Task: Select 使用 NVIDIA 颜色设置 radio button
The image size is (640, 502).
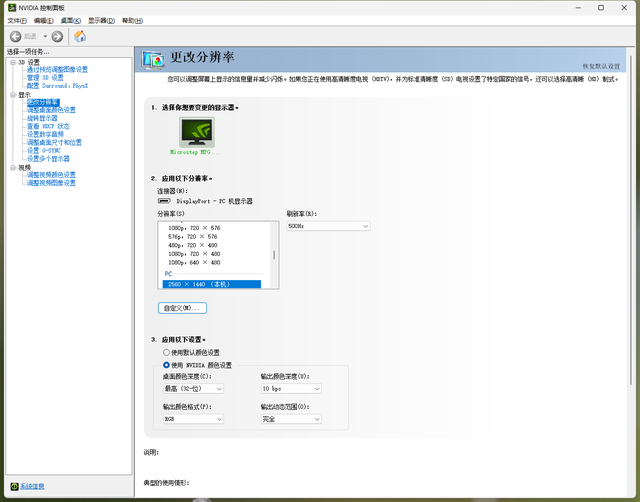Action: tap(166, 365)
